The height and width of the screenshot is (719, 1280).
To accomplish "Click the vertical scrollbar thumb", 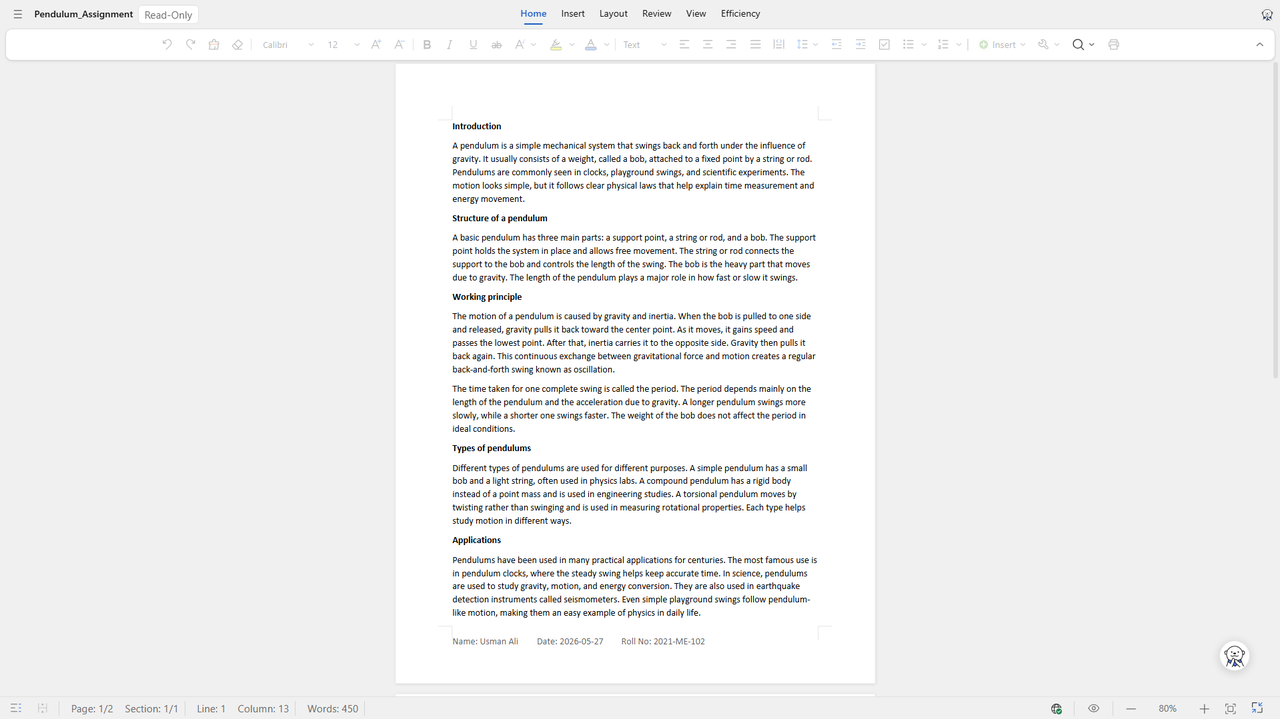I will click(x=1275, y=220).
